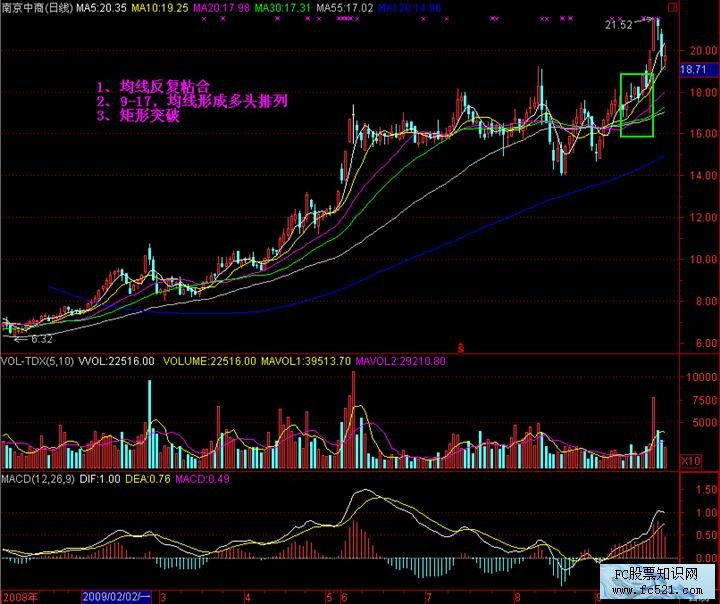Click the green rectangle breakout box on chart

pyautogui.click(x=636, y=105)
